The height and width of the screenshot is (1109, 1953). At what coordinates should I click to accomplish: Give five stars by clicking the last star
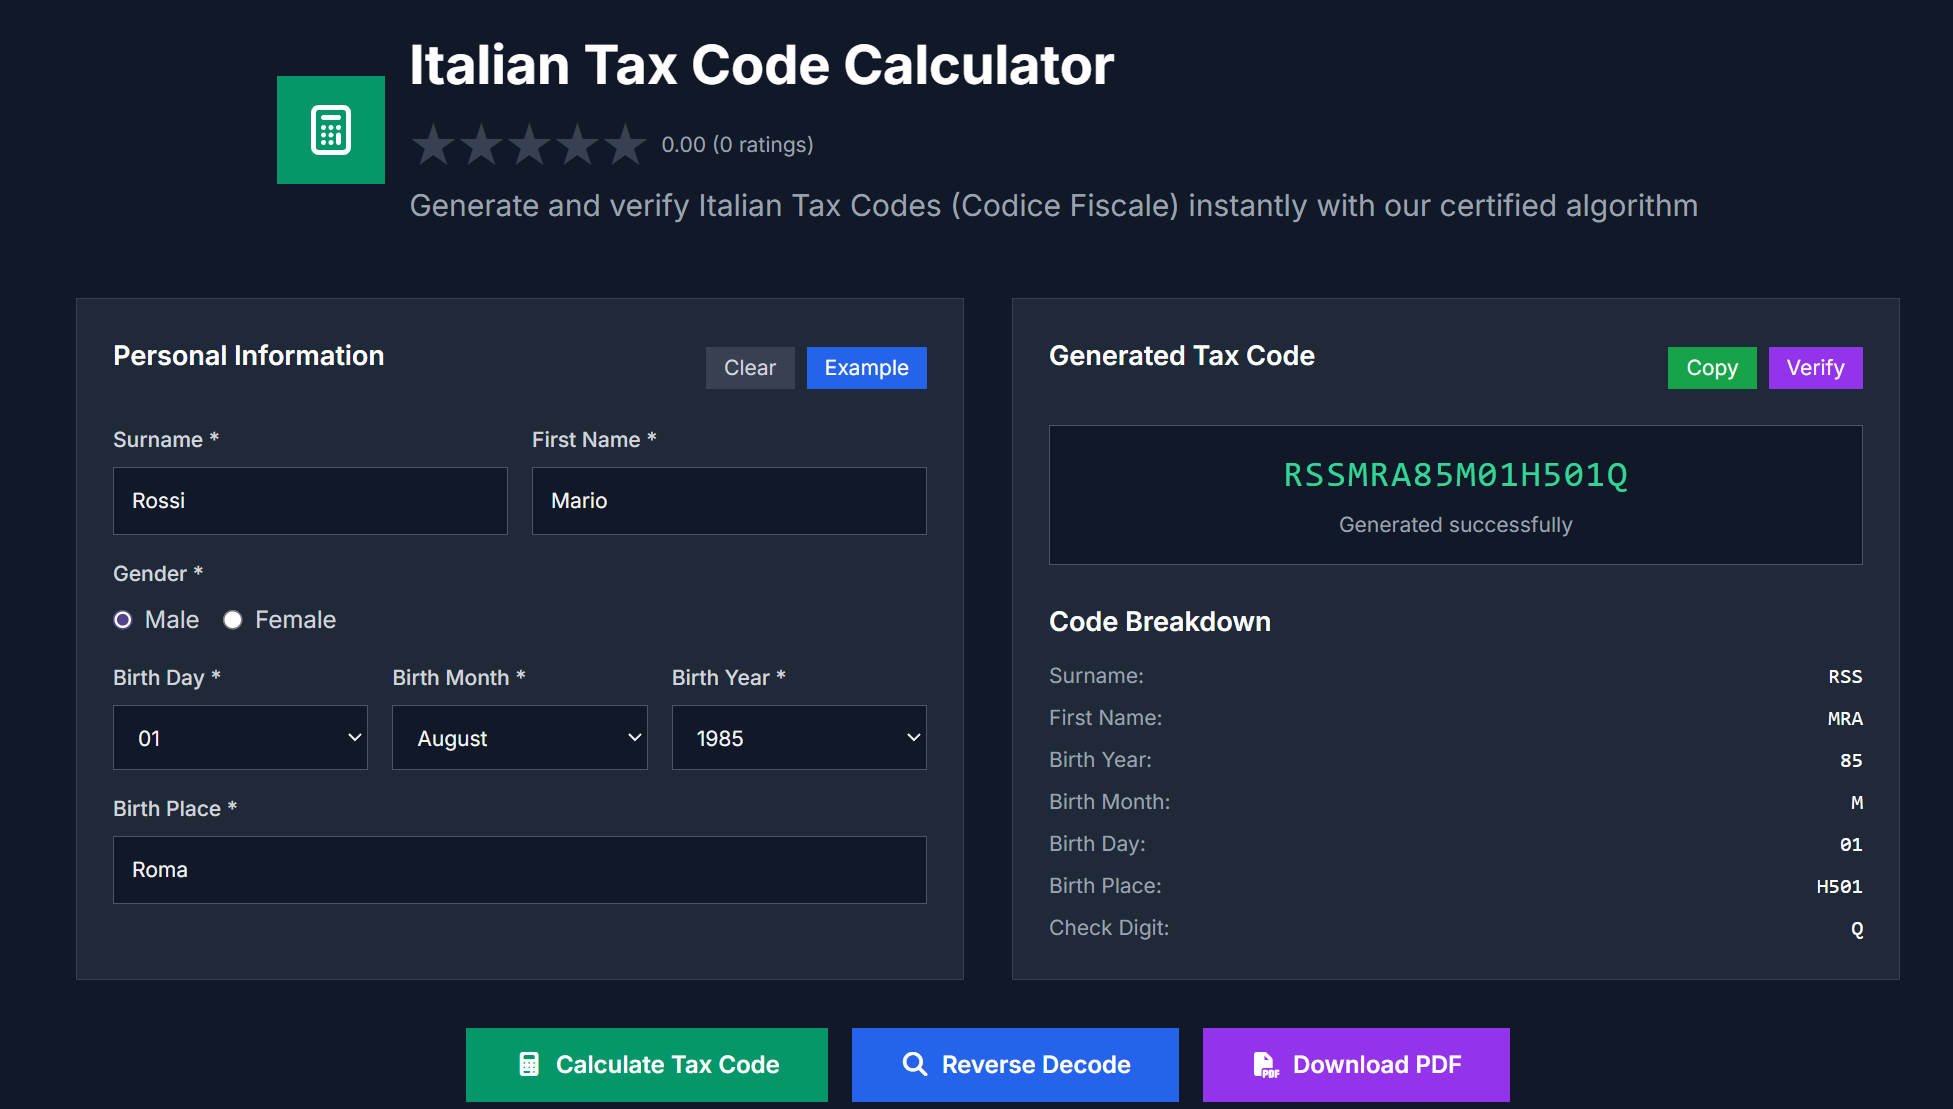625,144
